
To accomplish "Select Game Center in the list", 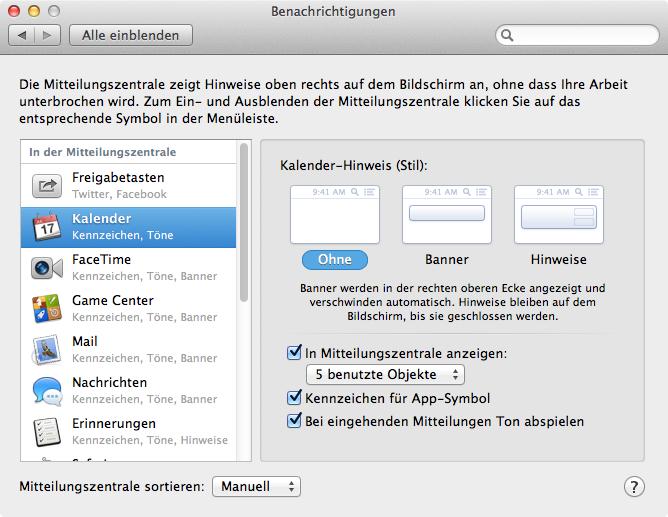I will [128, 308].
